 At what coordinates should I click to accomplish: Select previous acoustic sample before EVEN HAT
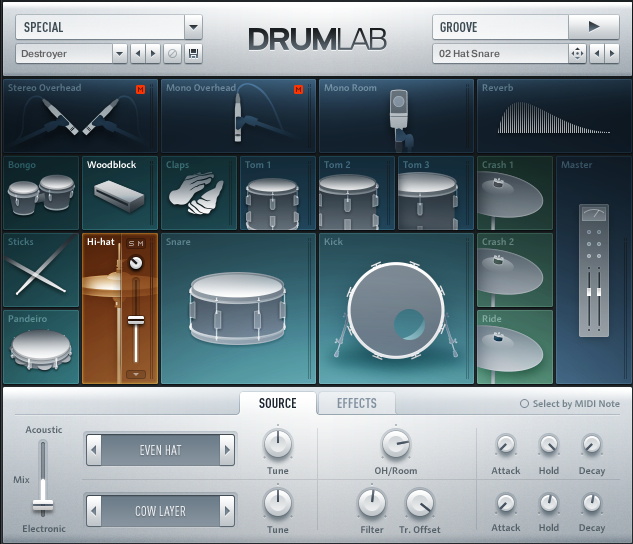click(x=94, y=450)
